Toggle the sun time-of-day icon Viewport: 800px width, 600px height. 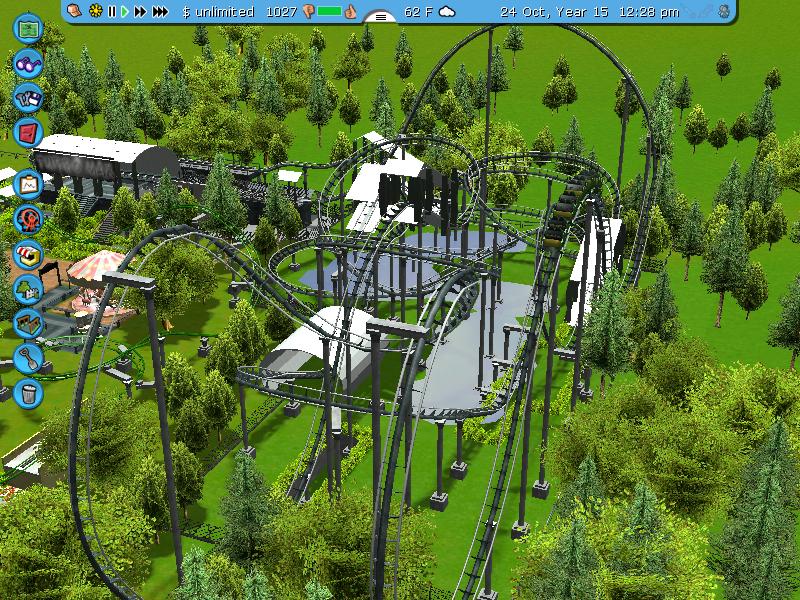point(95,11)
